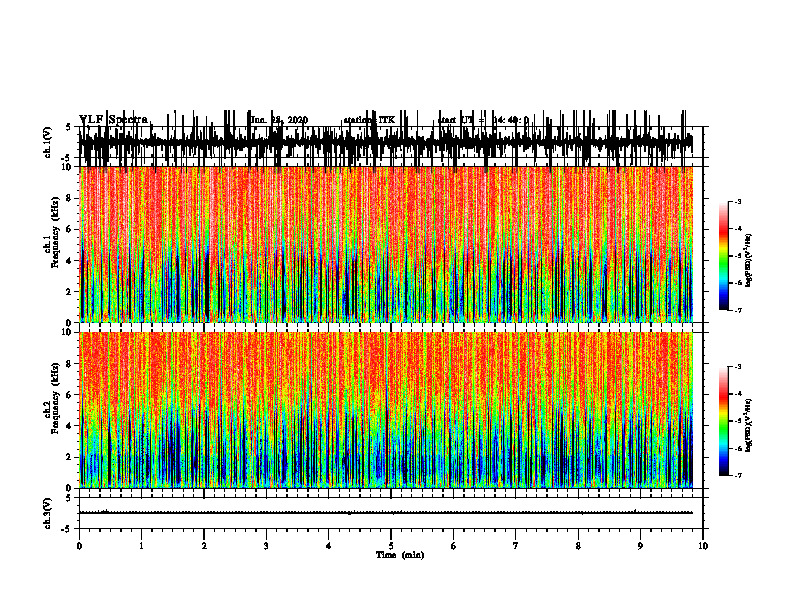Click the ch.1 spectrogram color scale bar
The width and height of the screenshot is (792, 612).
(724, 256)
